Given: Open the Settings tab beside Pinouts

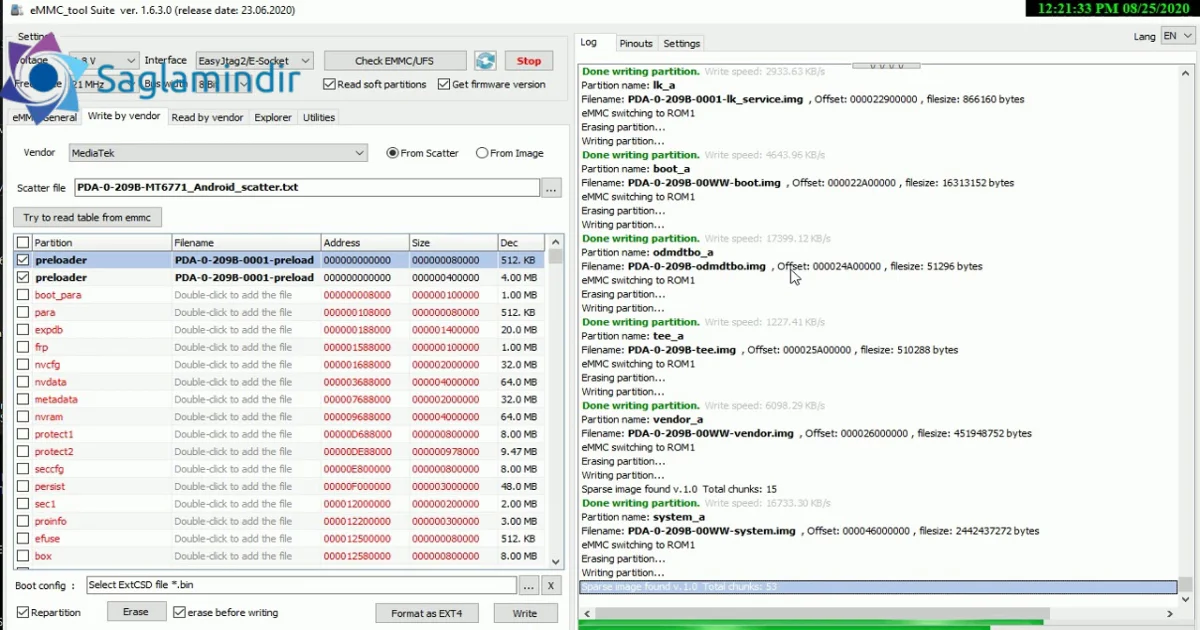Looking at the screenshot, I should click(682, 43).
